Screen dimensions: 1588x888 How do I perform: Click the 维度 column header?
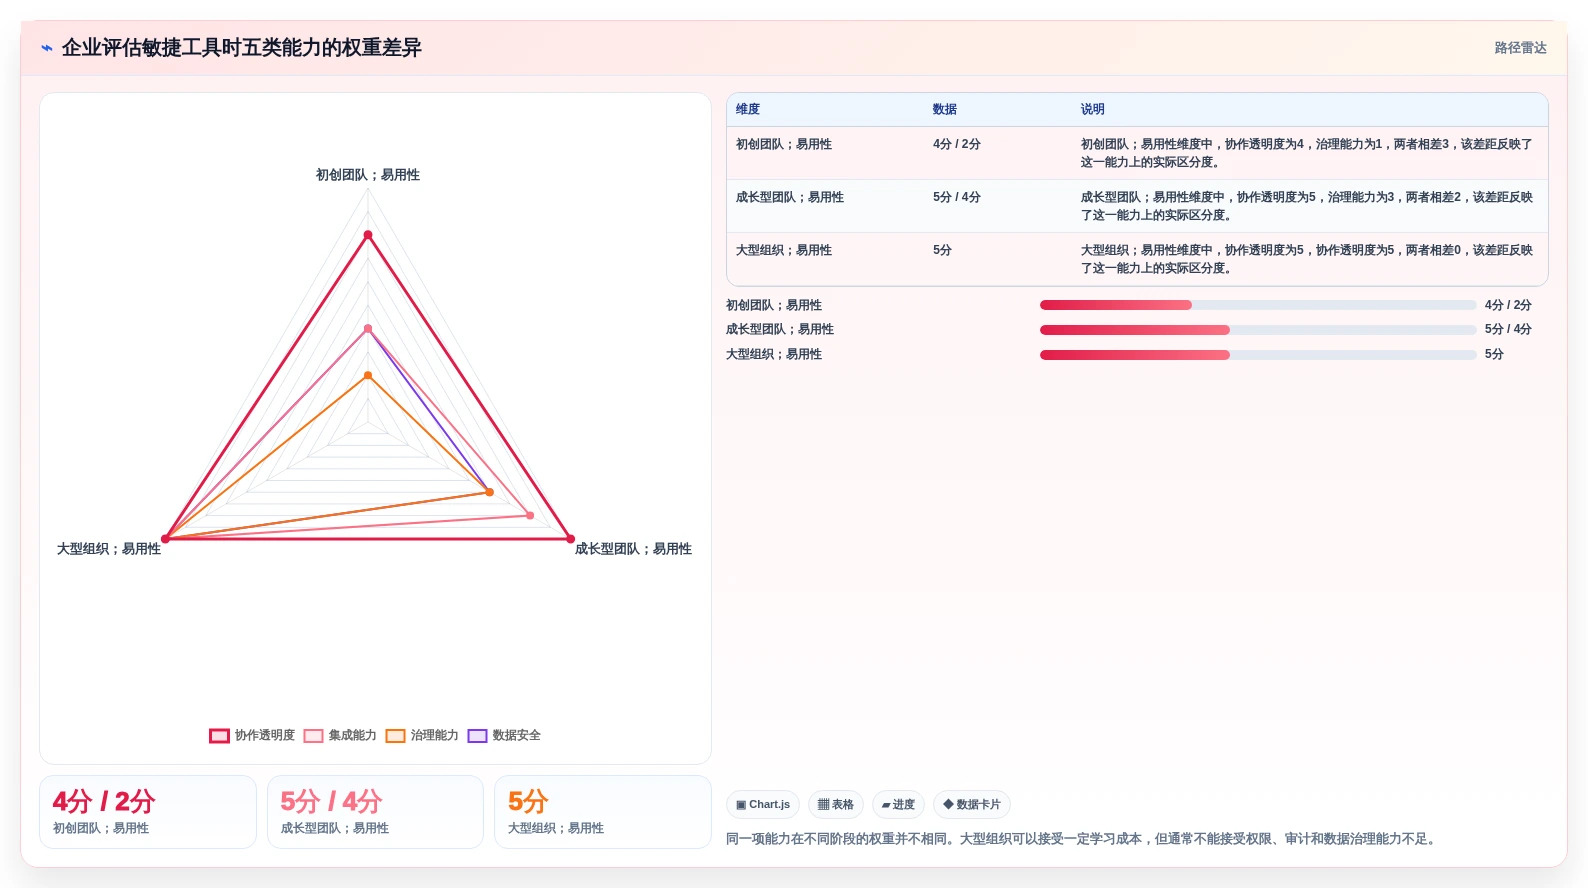coord(748,109)
